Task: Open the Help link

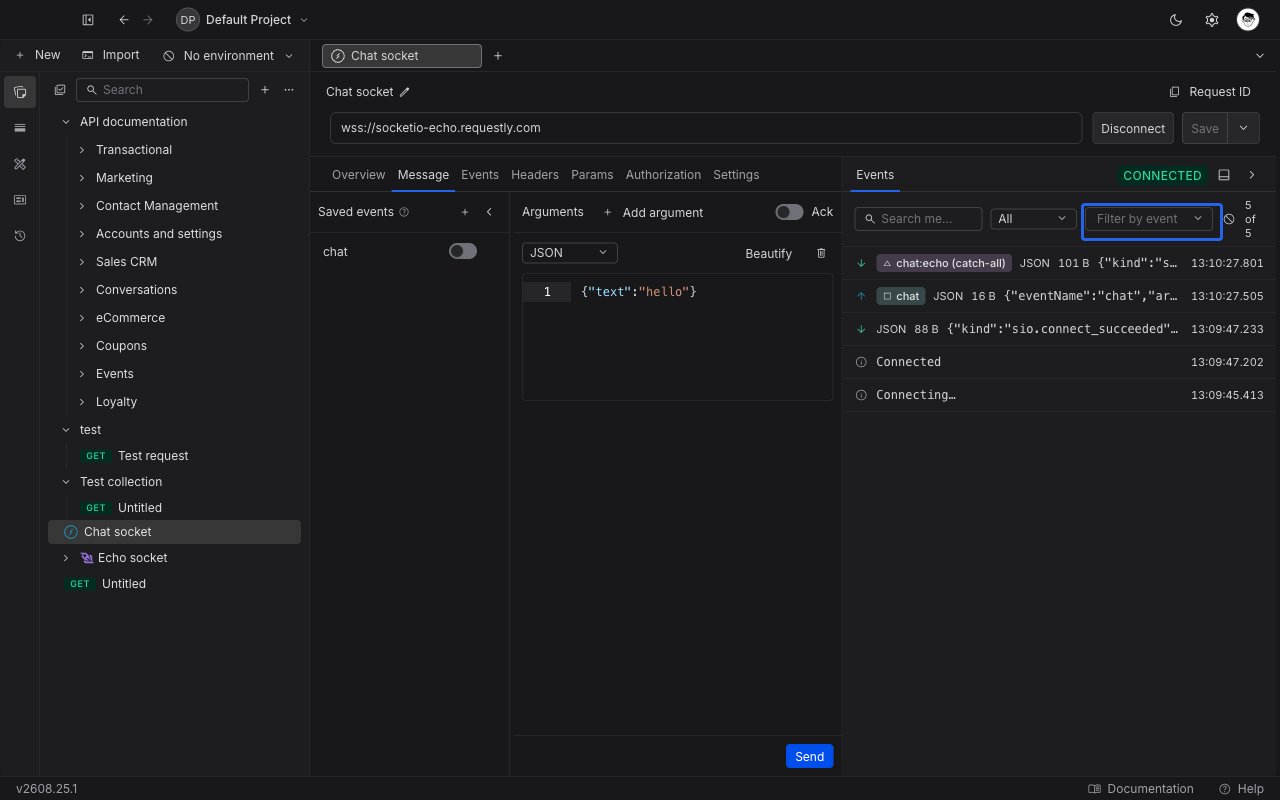Action: click(x=1241, y=789)
